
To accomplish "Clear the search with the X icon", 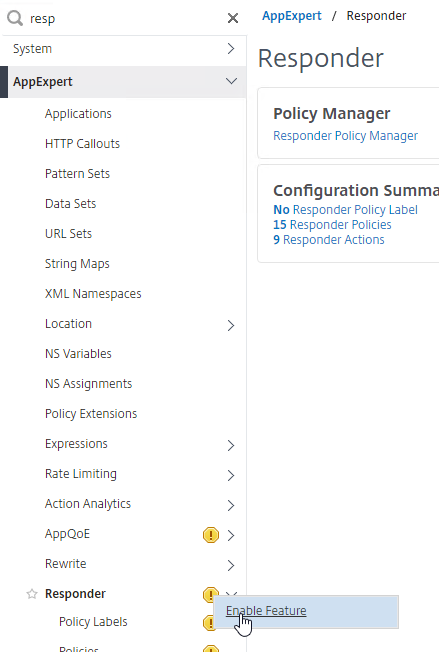I will click(233, 18).
